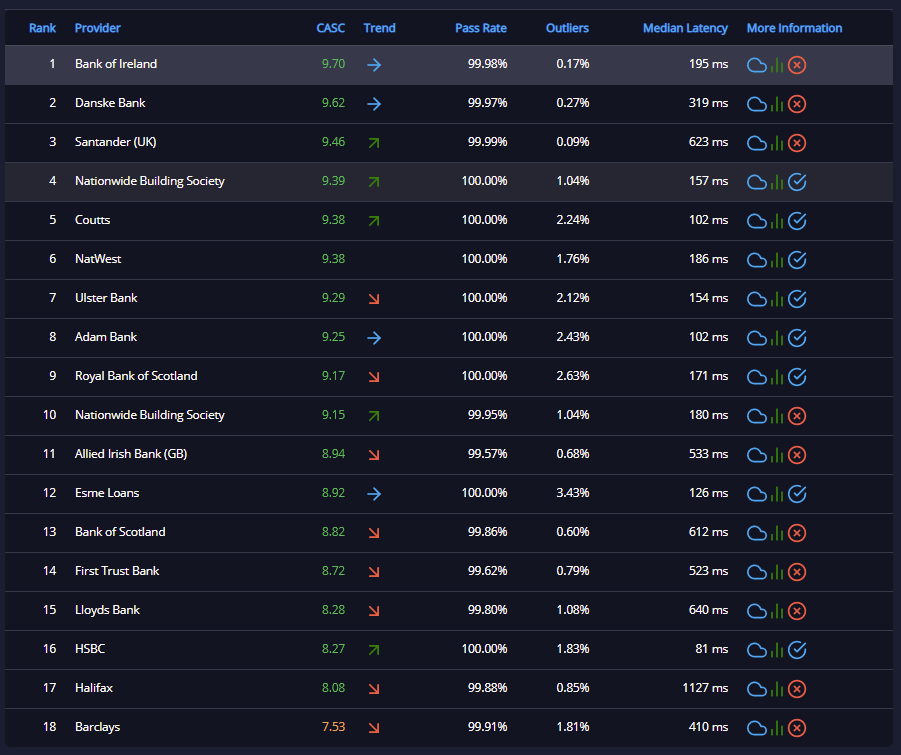Viewport: 901px width, 755px height.
Task: Click HSBC median latency 81 ms
Action: tap(711, 649)
